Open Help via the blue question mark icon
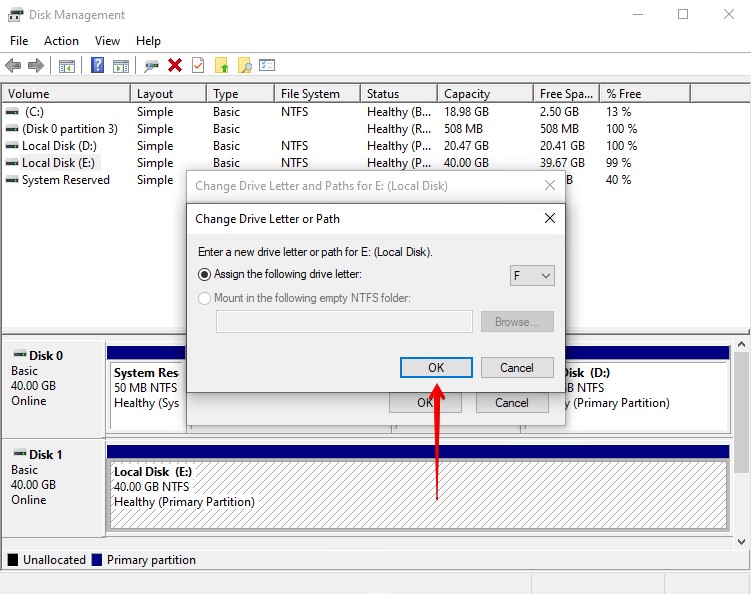The image size is (751, 594). 98,66
